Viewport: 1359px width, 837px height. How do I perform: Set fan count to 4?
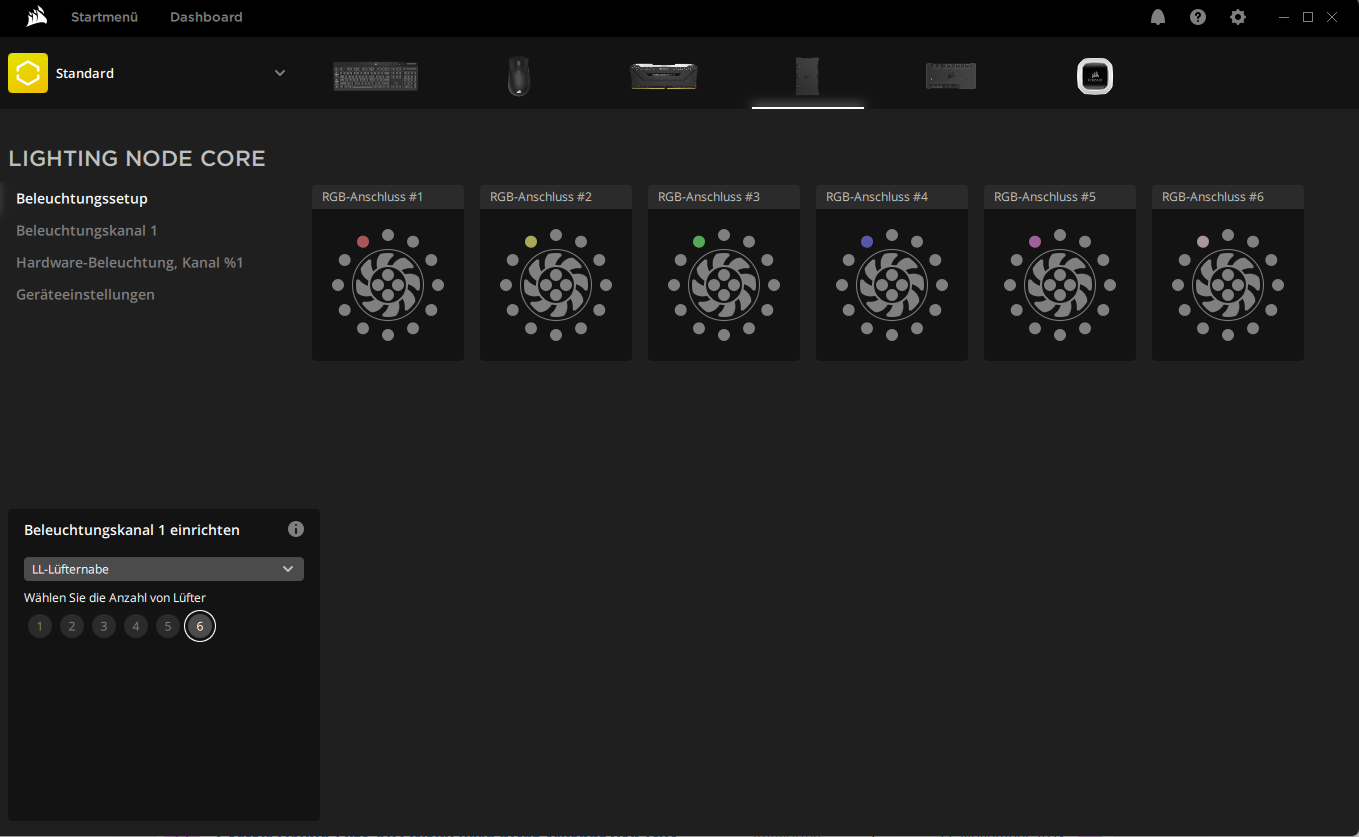[x=136, y=627]
